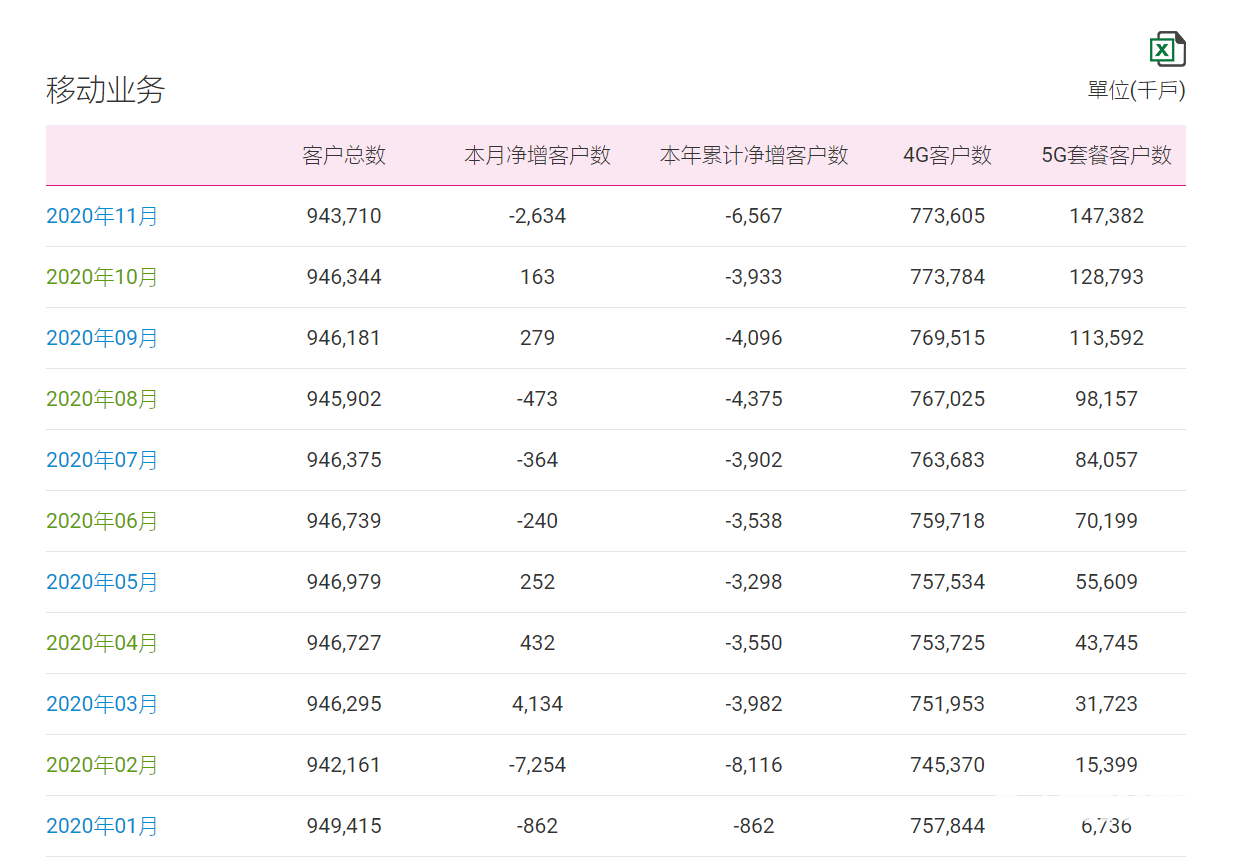Image resolution: width=1234 pixels, height=868 pixels.
Task: Open the 2020年10月 report link
Action: [102, 277]
